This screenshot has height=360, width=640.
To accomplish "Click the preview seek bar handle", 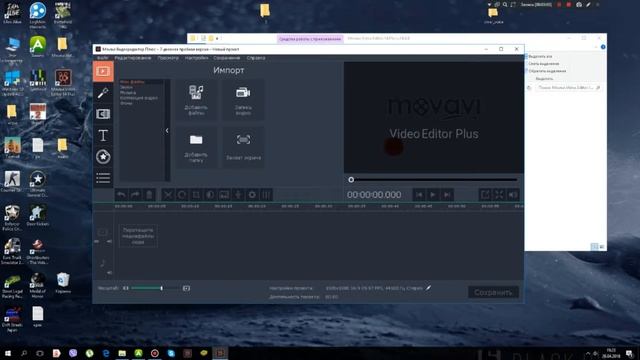I will pos(351,180).
